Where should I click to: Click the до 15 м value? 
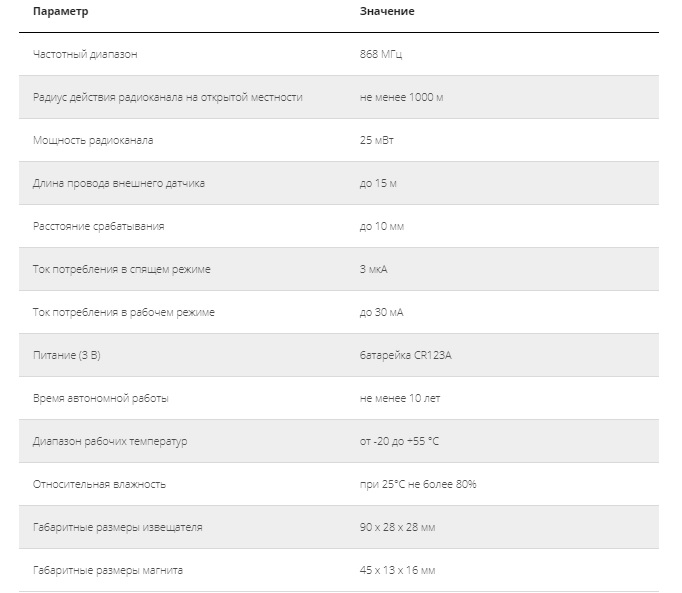point(378,184)
